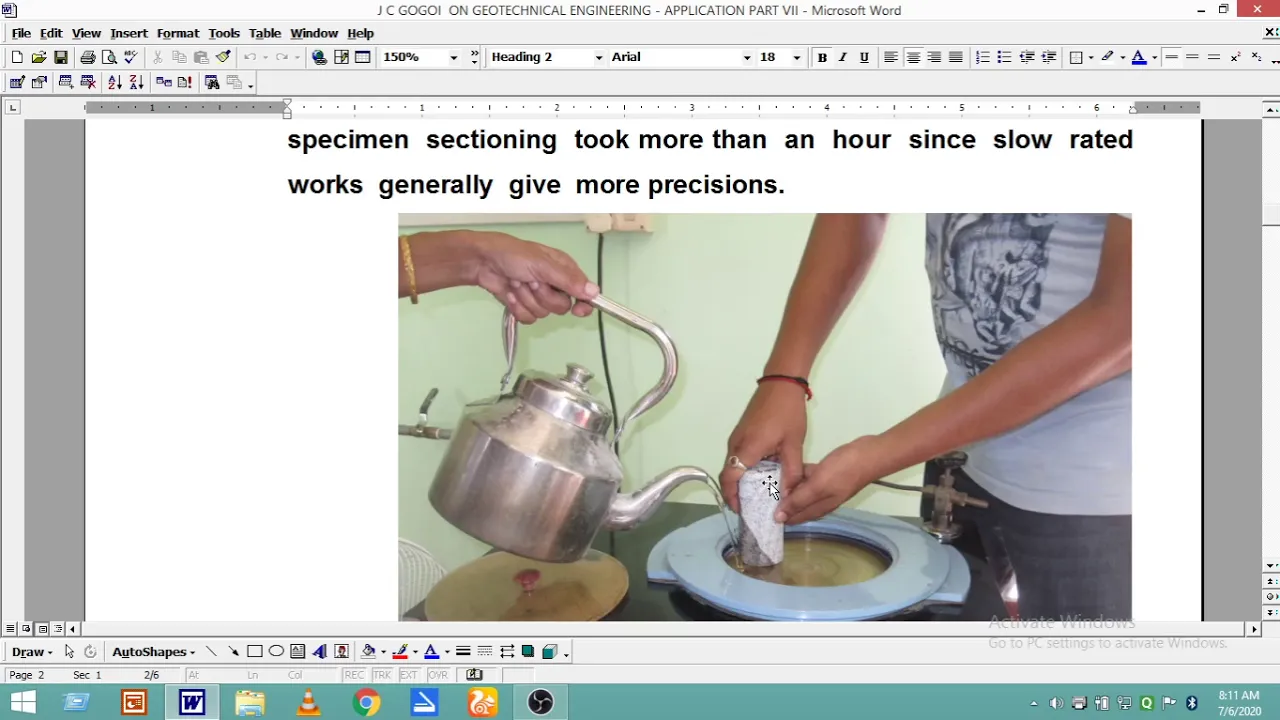Image resolution: width=1280 pixels, height=720 pixels.
Task: Activate the Format Painter brush
Action: click(223, 57)
